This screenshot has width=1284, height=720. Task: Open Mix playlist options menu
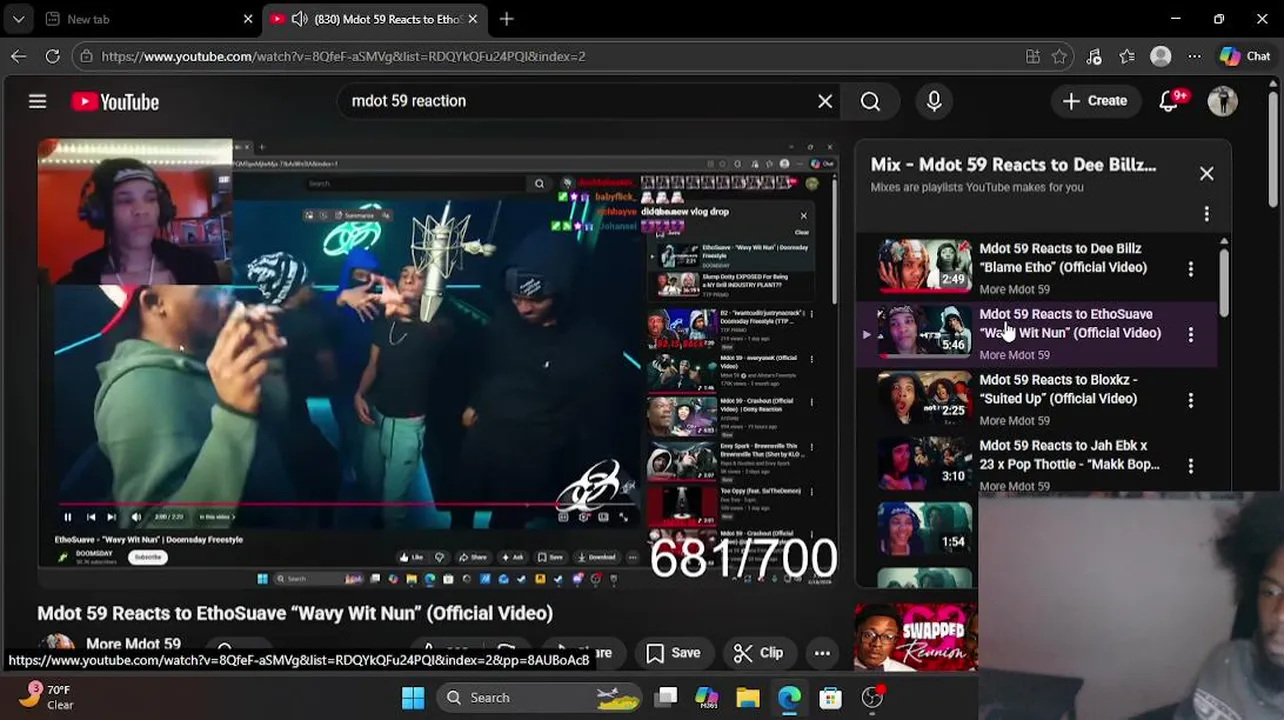click(1206, 214)
